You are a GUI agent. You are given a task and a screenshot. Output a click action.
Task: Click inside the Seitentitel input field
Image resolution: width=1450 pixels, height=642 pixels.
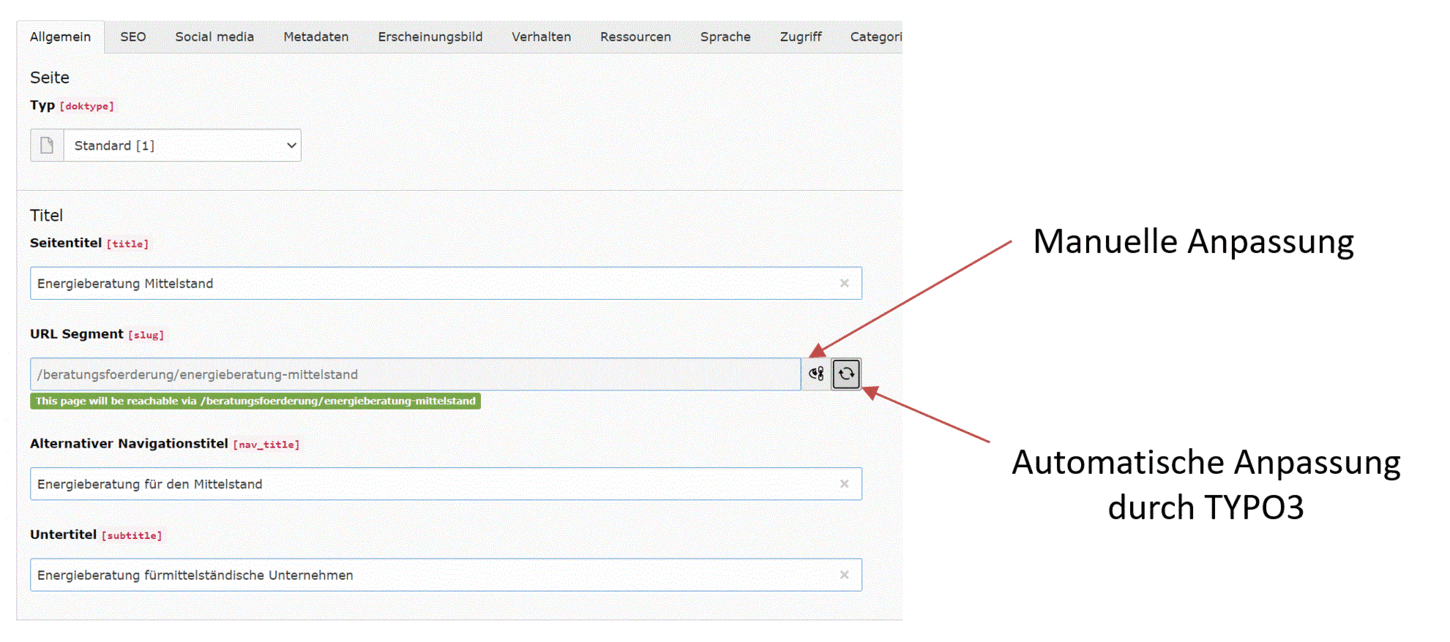pyautogui.click(x=400, y=283)
